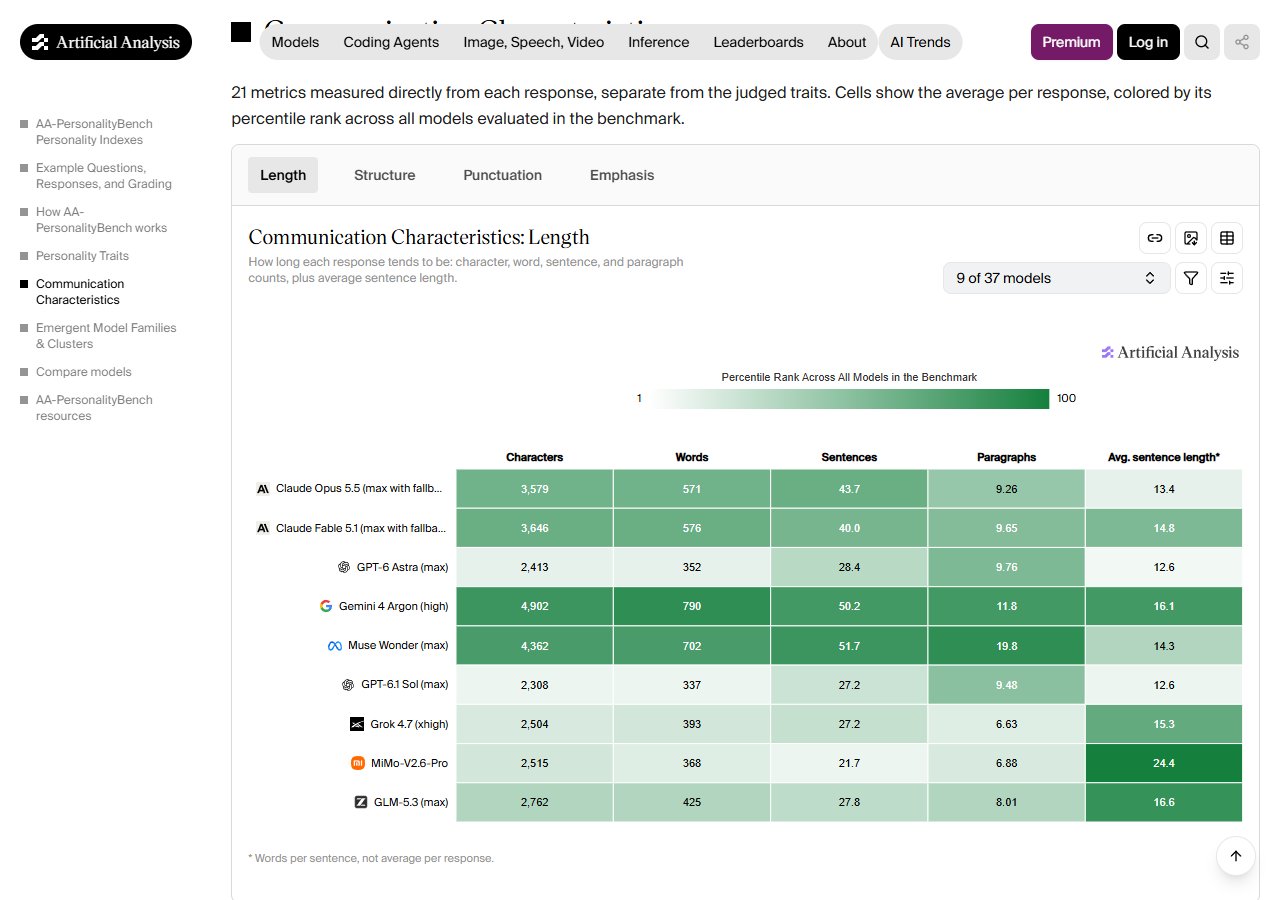The image size is (1280, 900).
Task: Go to Personality Traits section
Action: [82, 256]
